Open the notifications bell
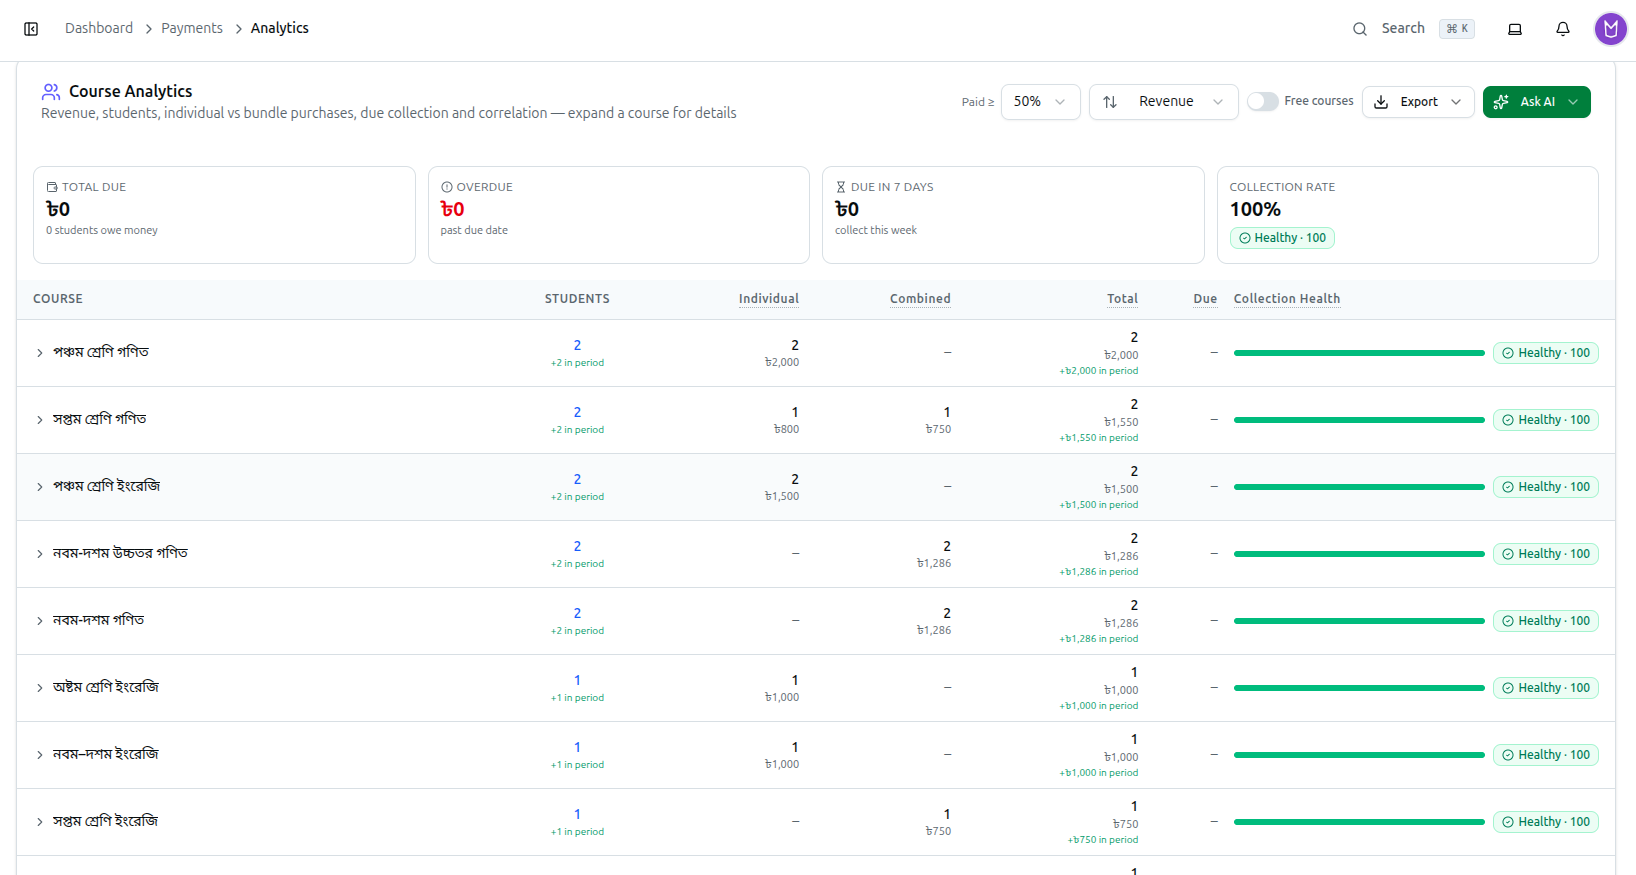 tap(1563, 29)
